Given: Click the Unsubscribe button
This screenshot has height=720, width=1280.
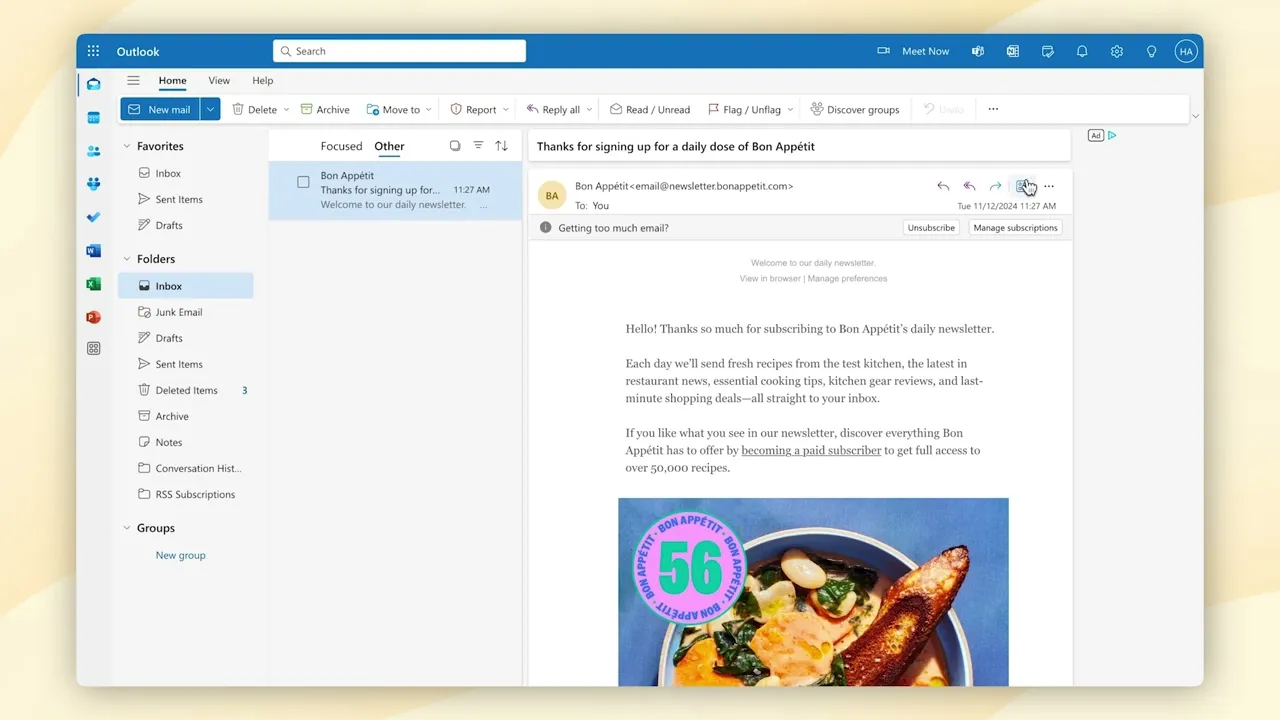Looking at the screenshot, I should (930, 228).
